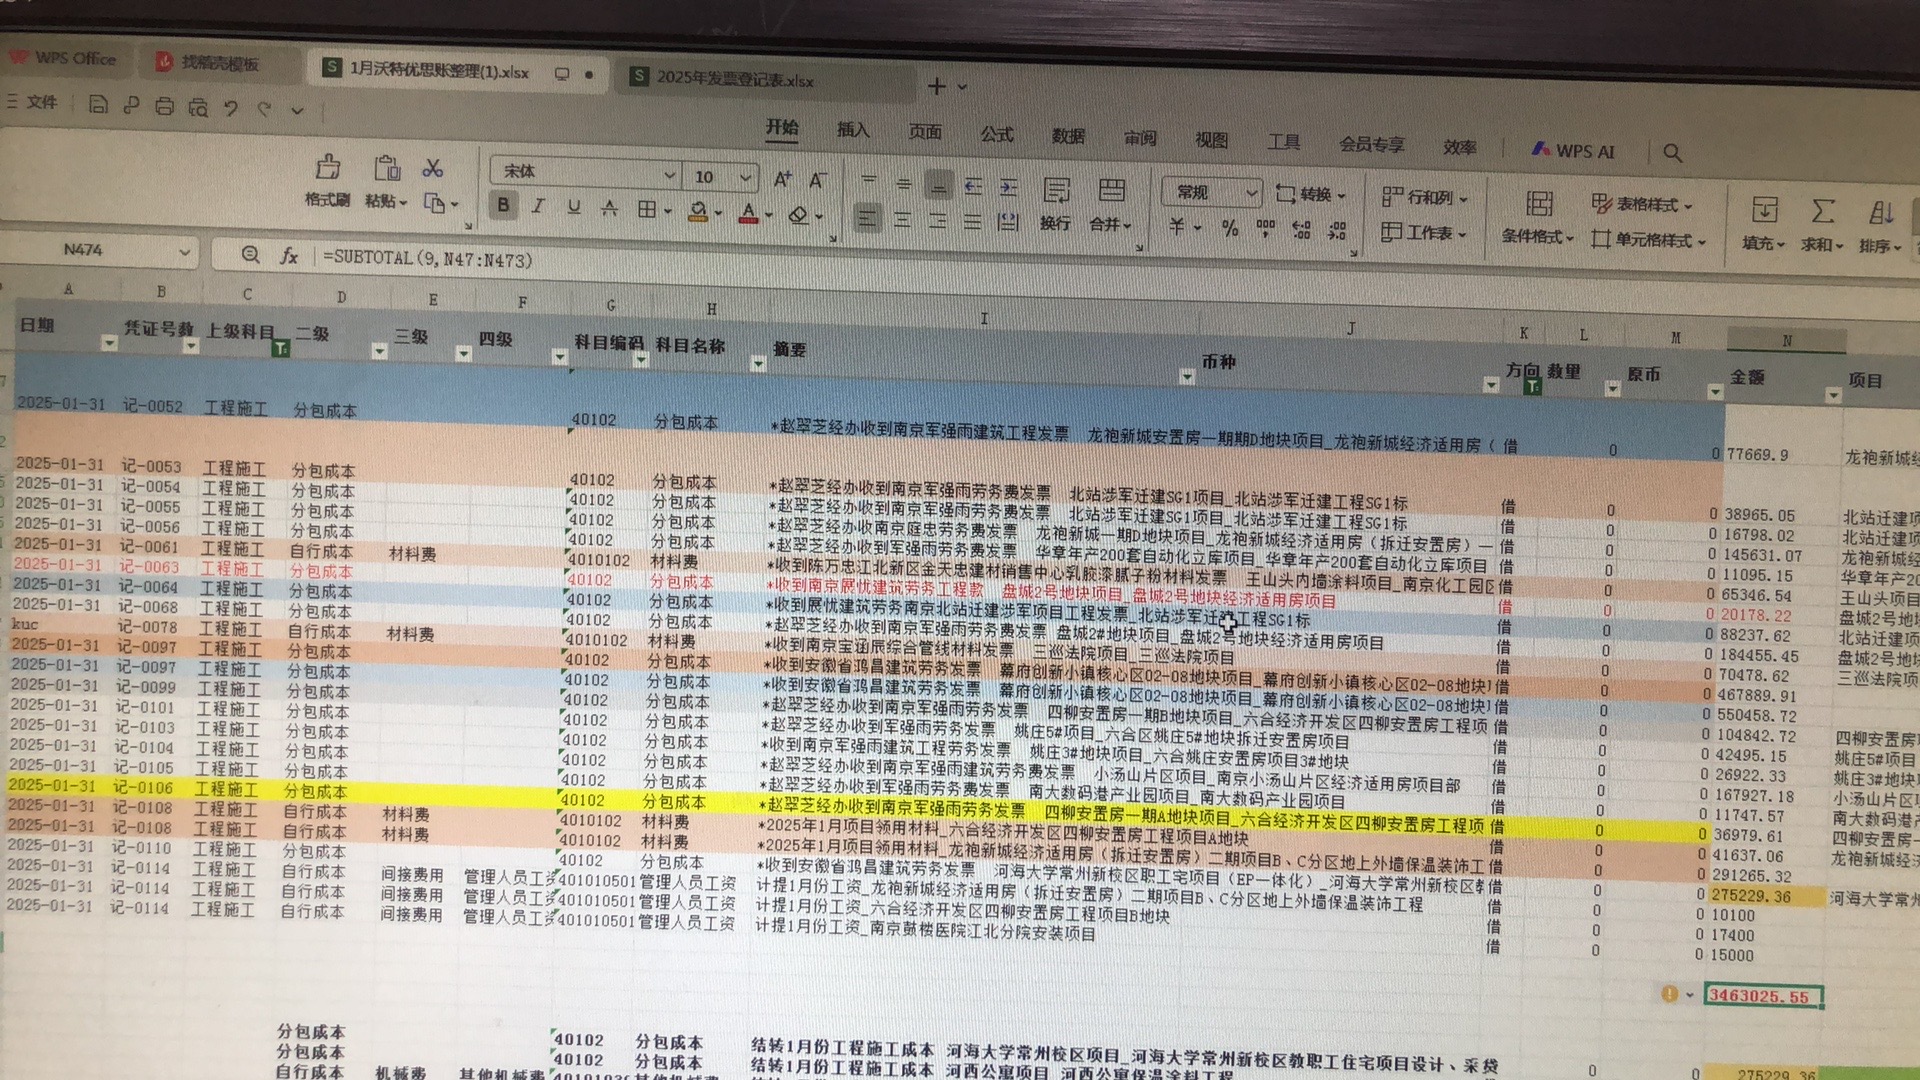
Task: Redo the last undone action
Action: click(264, 108)
